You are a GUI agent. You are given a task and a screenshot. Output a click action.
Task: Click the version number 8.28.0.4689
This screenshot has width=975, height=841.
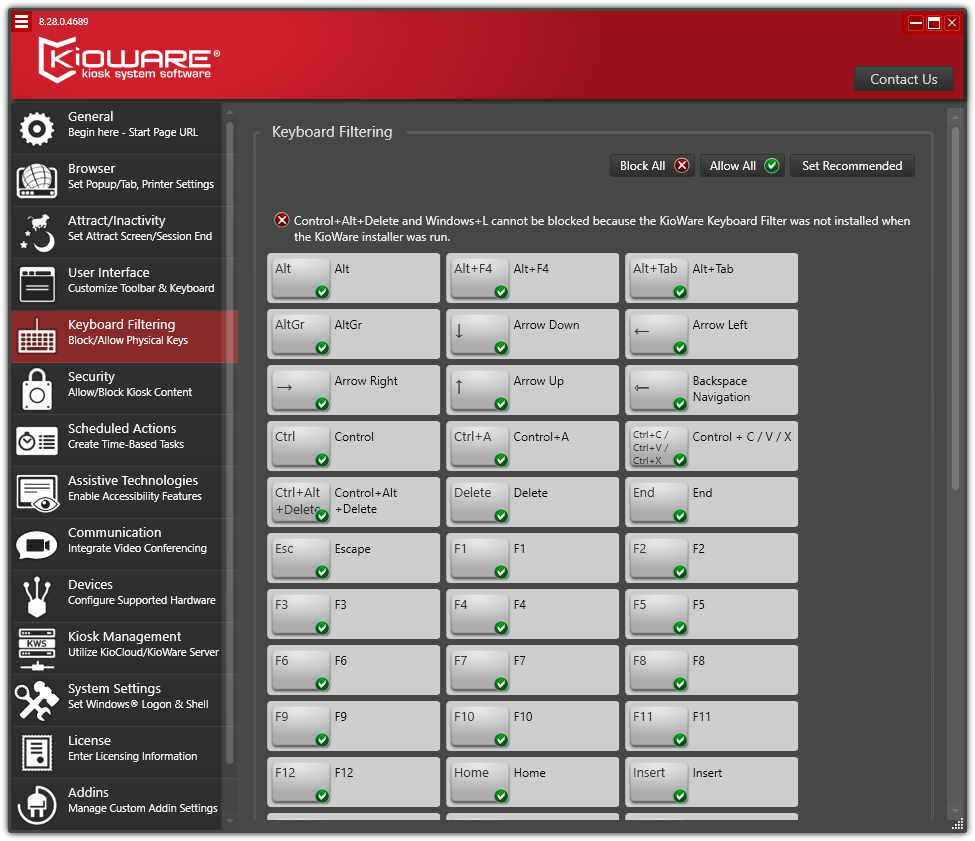pos(63,22)
